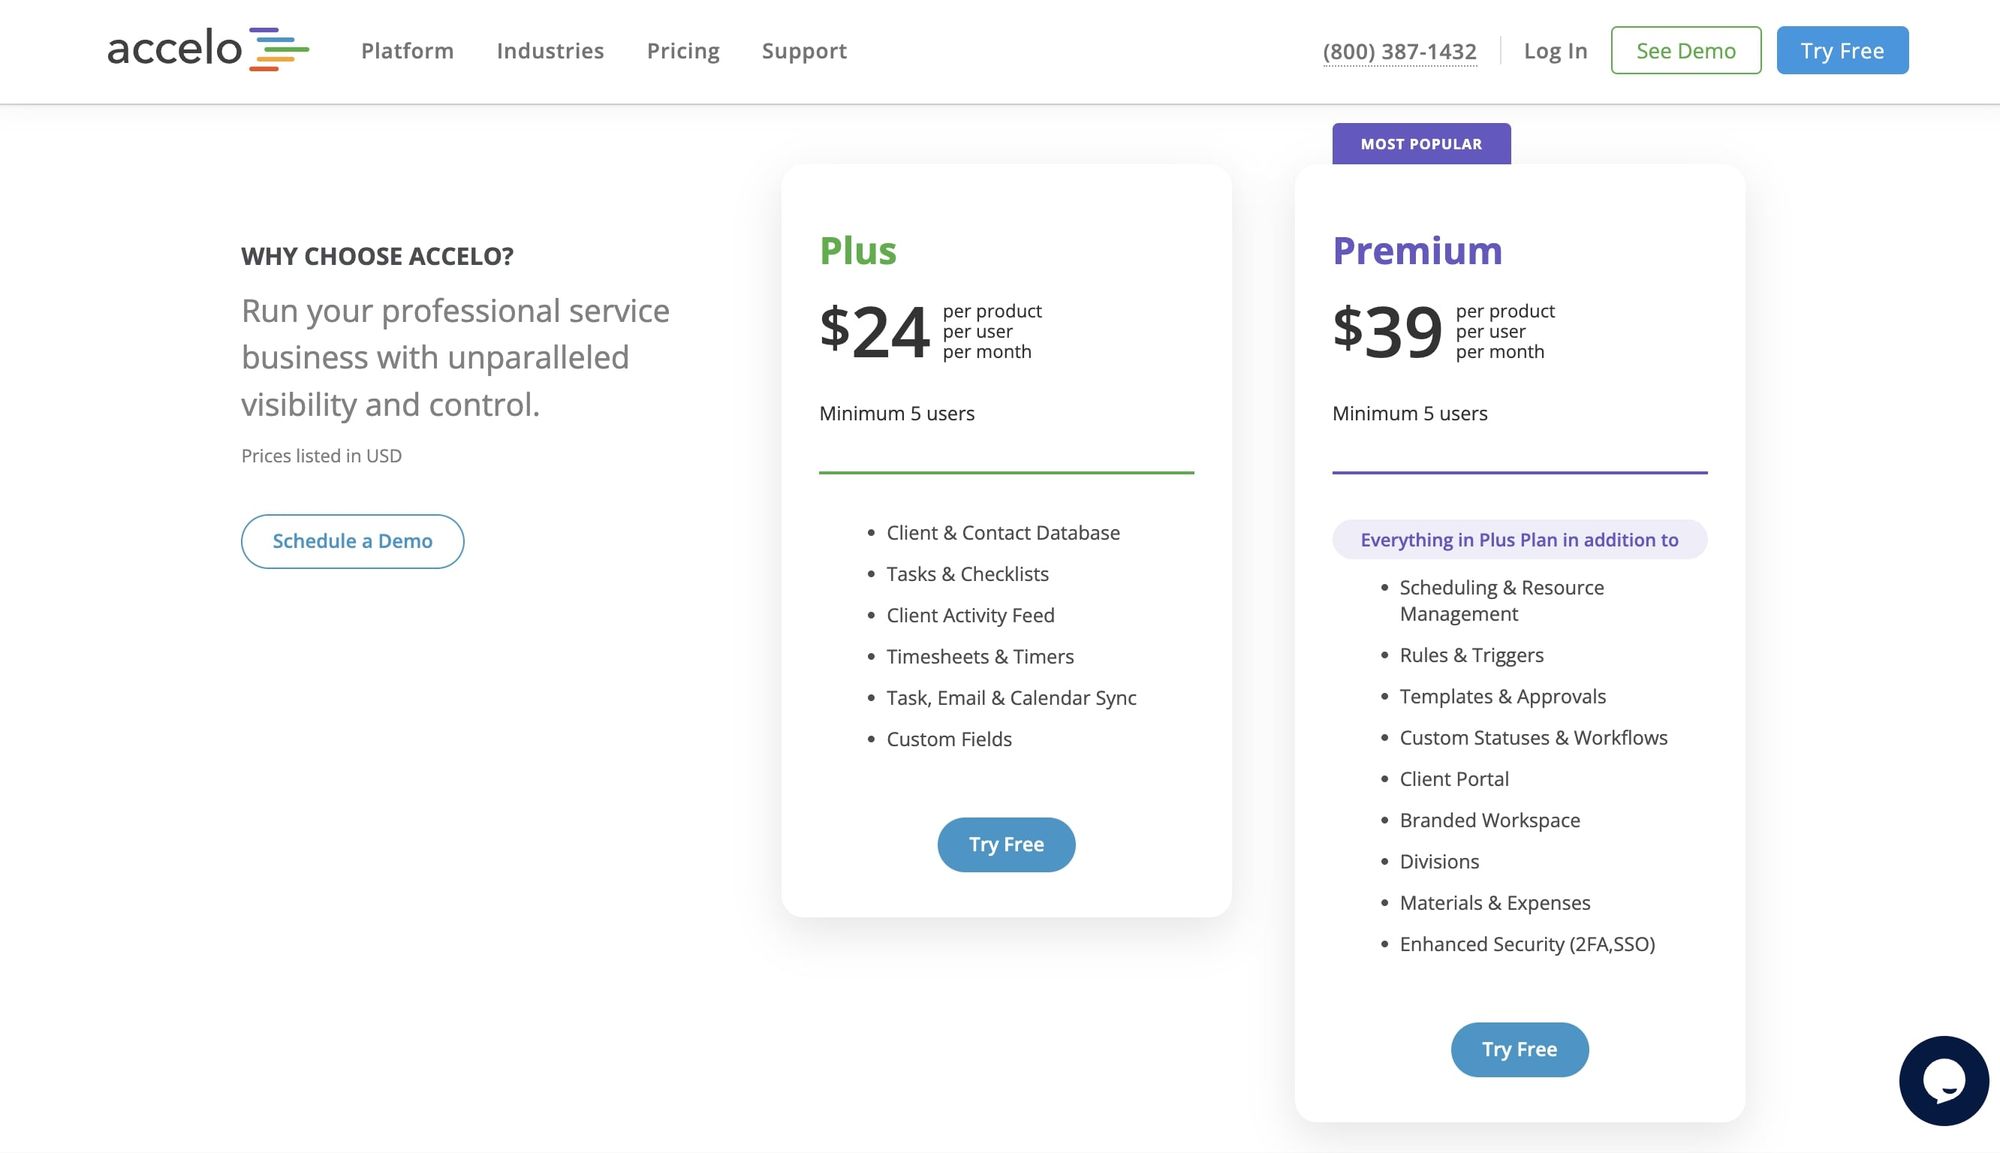Click the Industries navigation icon
This screenshot has width=2000, height=1153.
(x=549, y=49)
